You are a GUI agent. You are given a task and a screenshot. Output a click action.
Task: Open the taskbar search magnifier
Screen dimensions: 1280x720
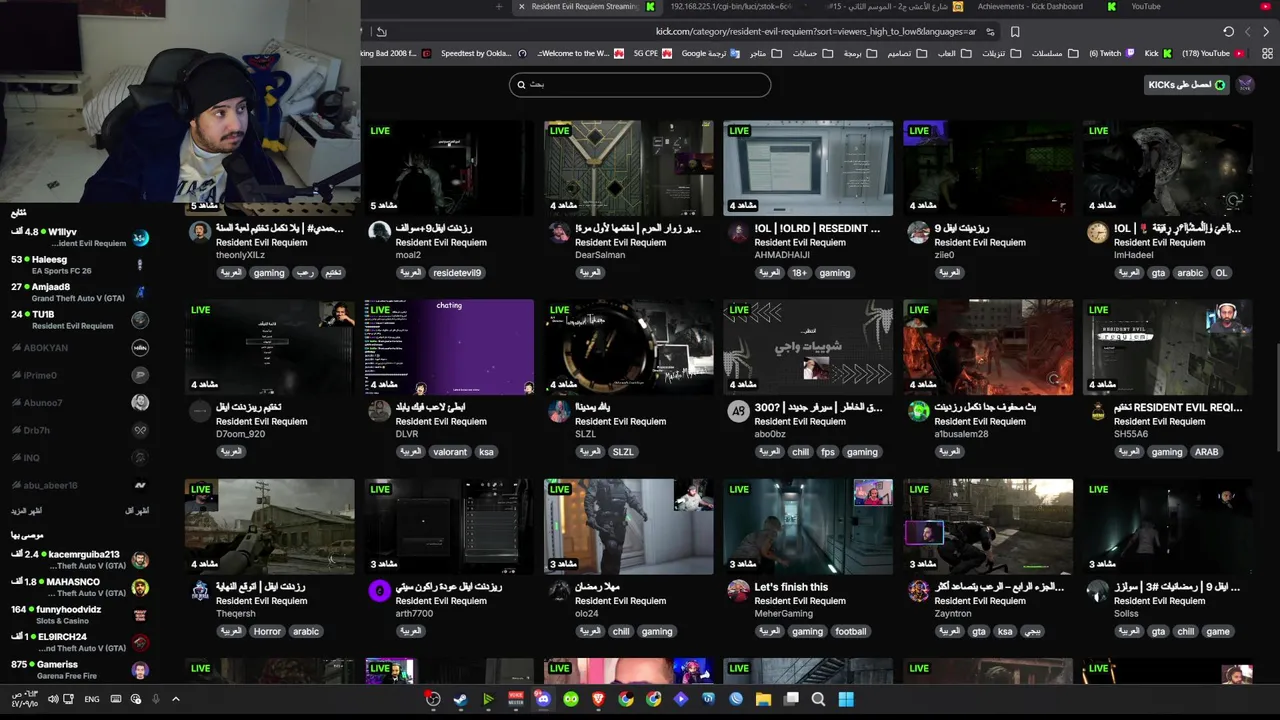coord(818,699)
